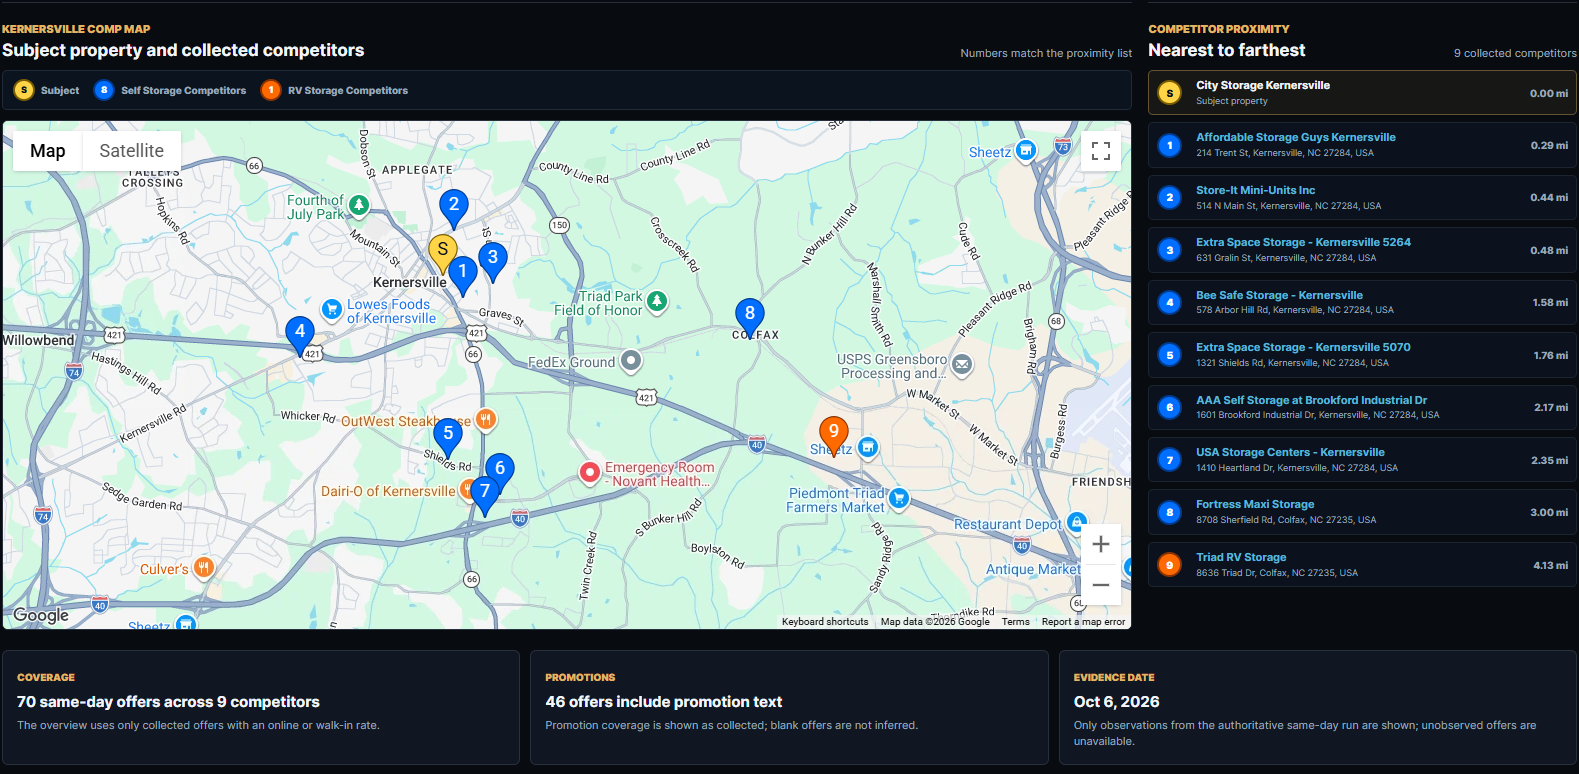Screen dimensions: 1579x774
Task: Click the Emergency Room Novant Health marker
Action: [590, 472]
